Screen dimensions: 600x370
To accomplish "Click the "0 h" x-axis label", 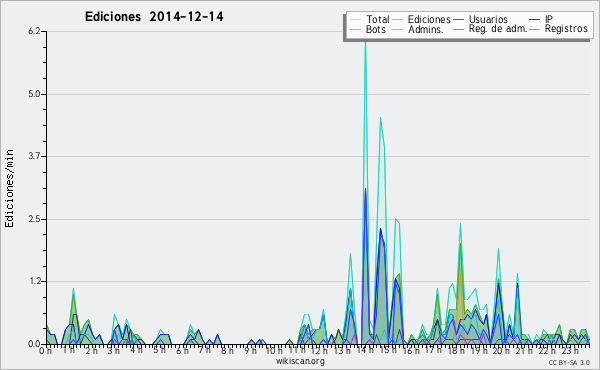I will point(45,350).
